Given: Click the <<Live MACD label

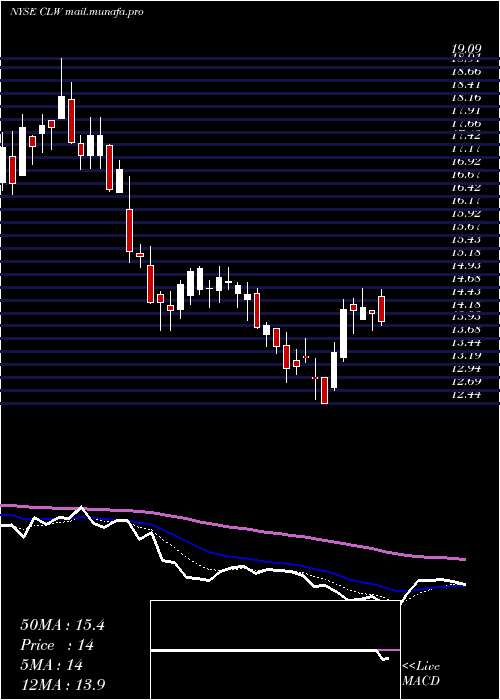Looking at the screenshot, I should point(421,673).
